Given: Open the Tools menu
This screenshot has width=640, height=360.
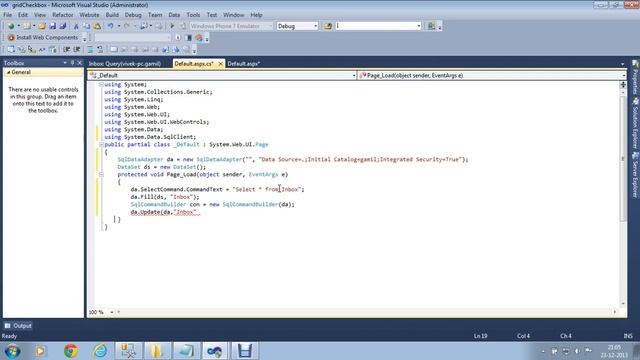Looking at the screenshot, I should (193, 15).
